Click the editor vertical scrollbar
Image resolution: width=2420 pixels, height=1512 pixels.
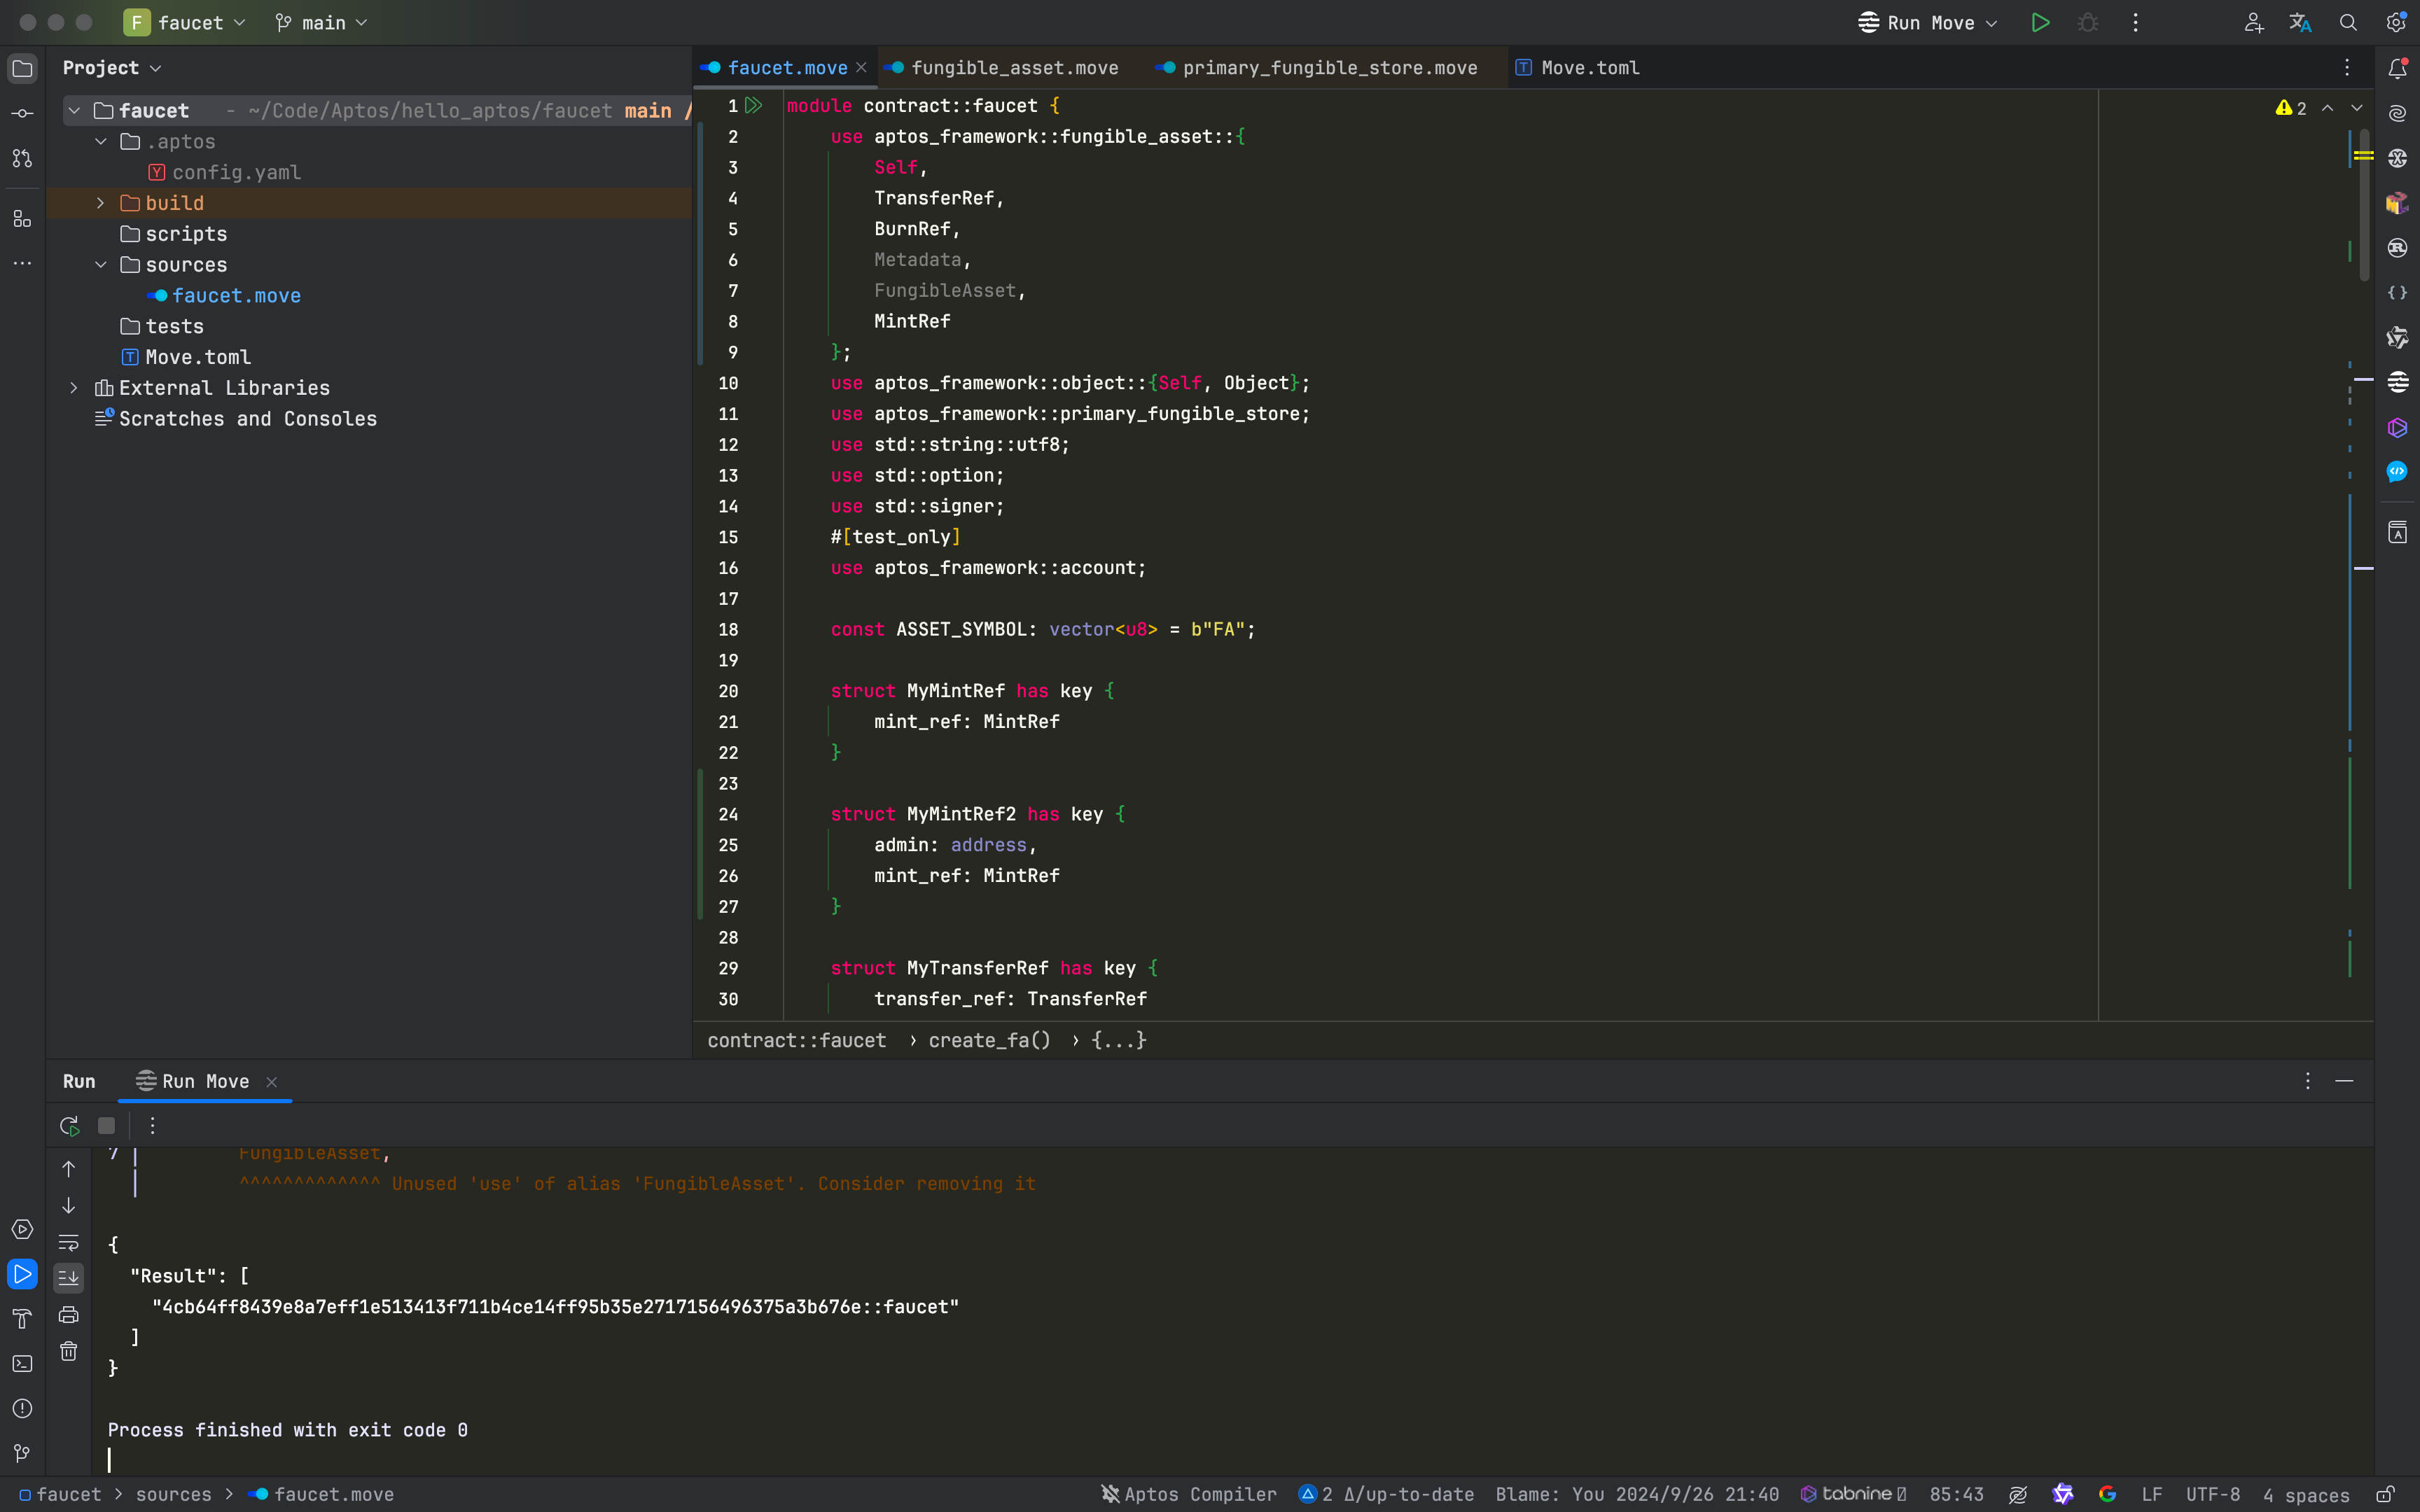[2364, 205]
